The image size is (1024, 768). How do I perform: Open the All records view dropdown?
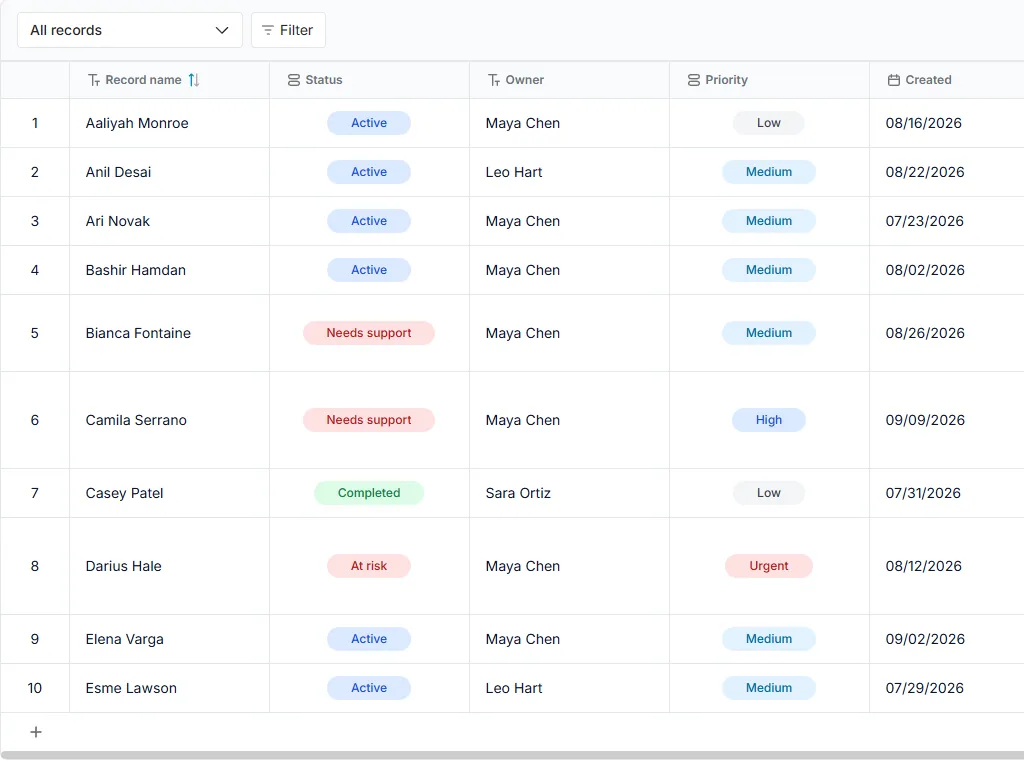pos(129,30)
